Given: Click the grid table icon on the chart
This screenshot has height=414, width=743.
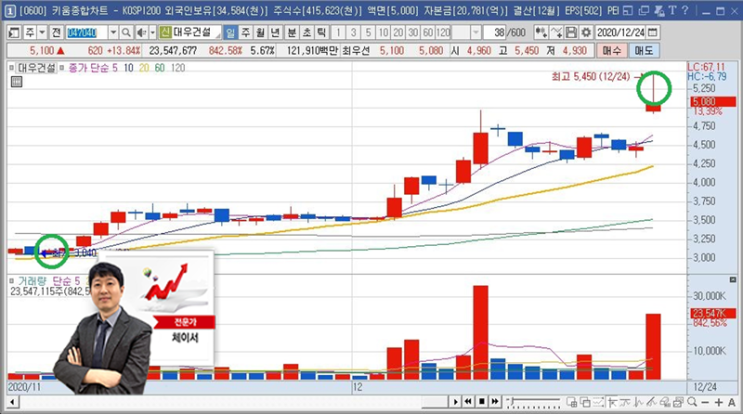Looking at the screenshot, I should [x=16, y=82].
